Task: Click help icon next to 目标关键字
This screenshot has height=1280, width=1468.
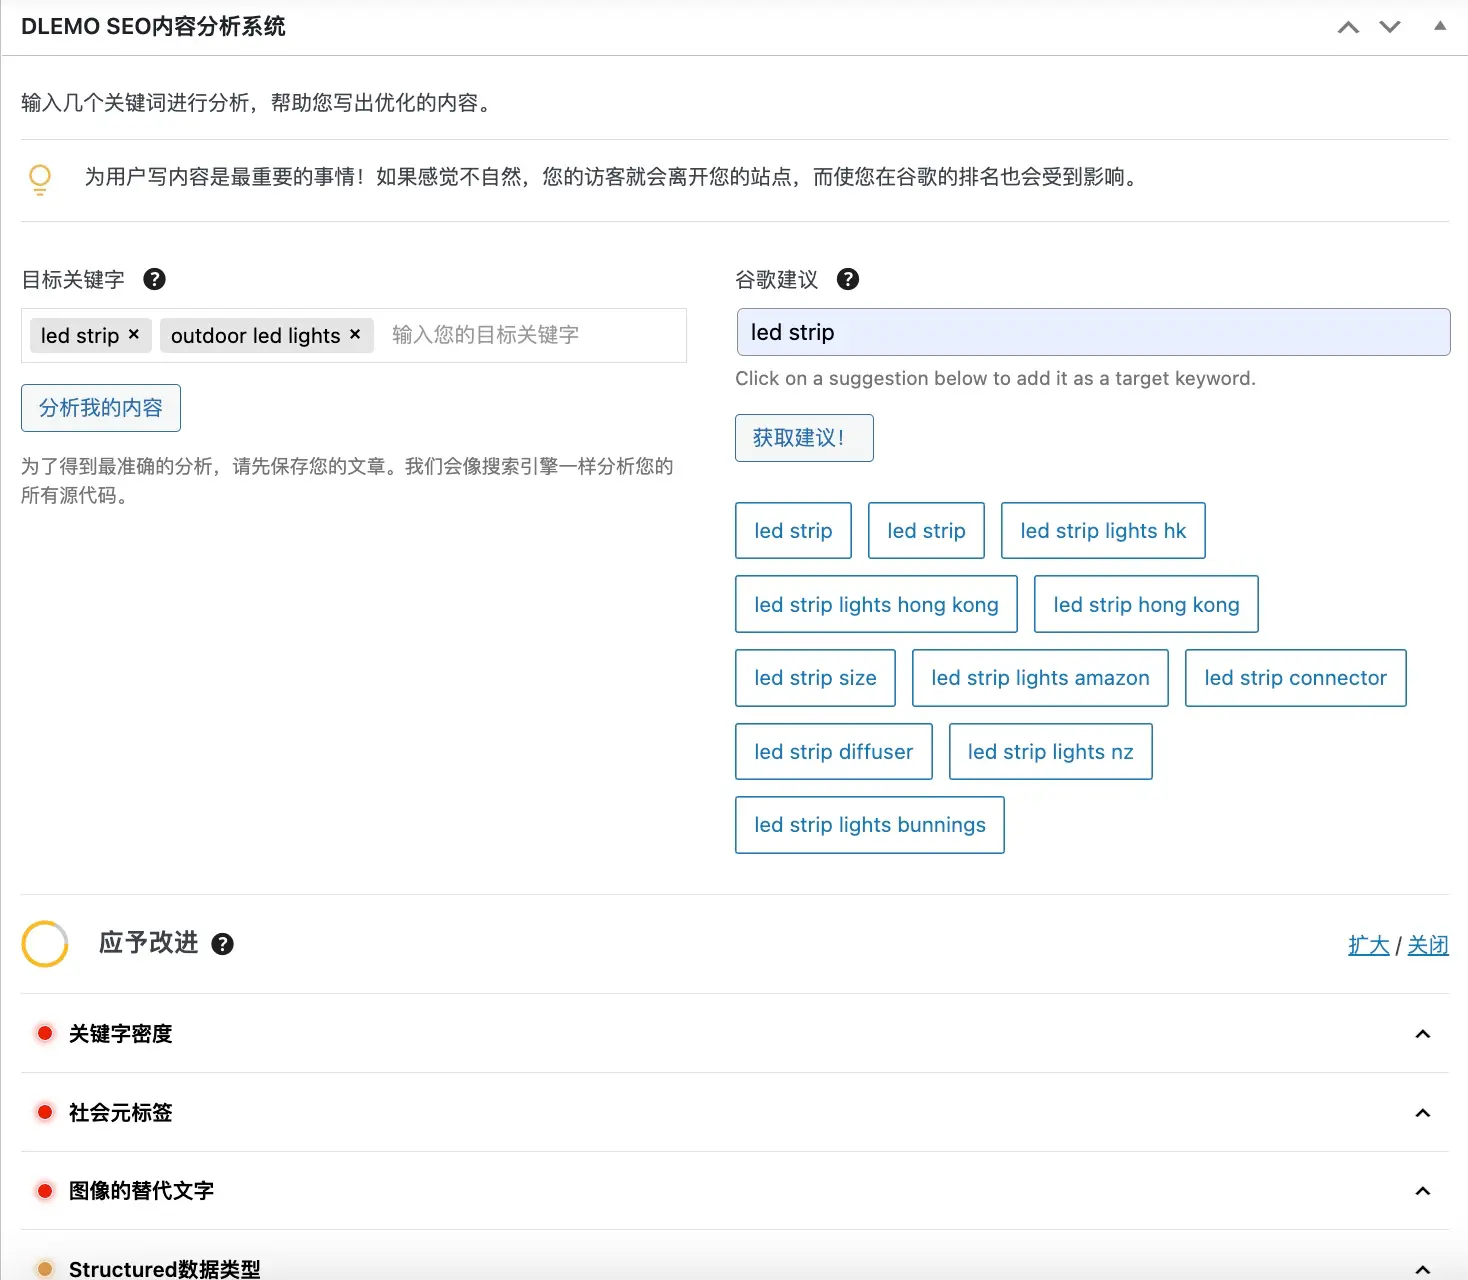Action: point(154,280)
